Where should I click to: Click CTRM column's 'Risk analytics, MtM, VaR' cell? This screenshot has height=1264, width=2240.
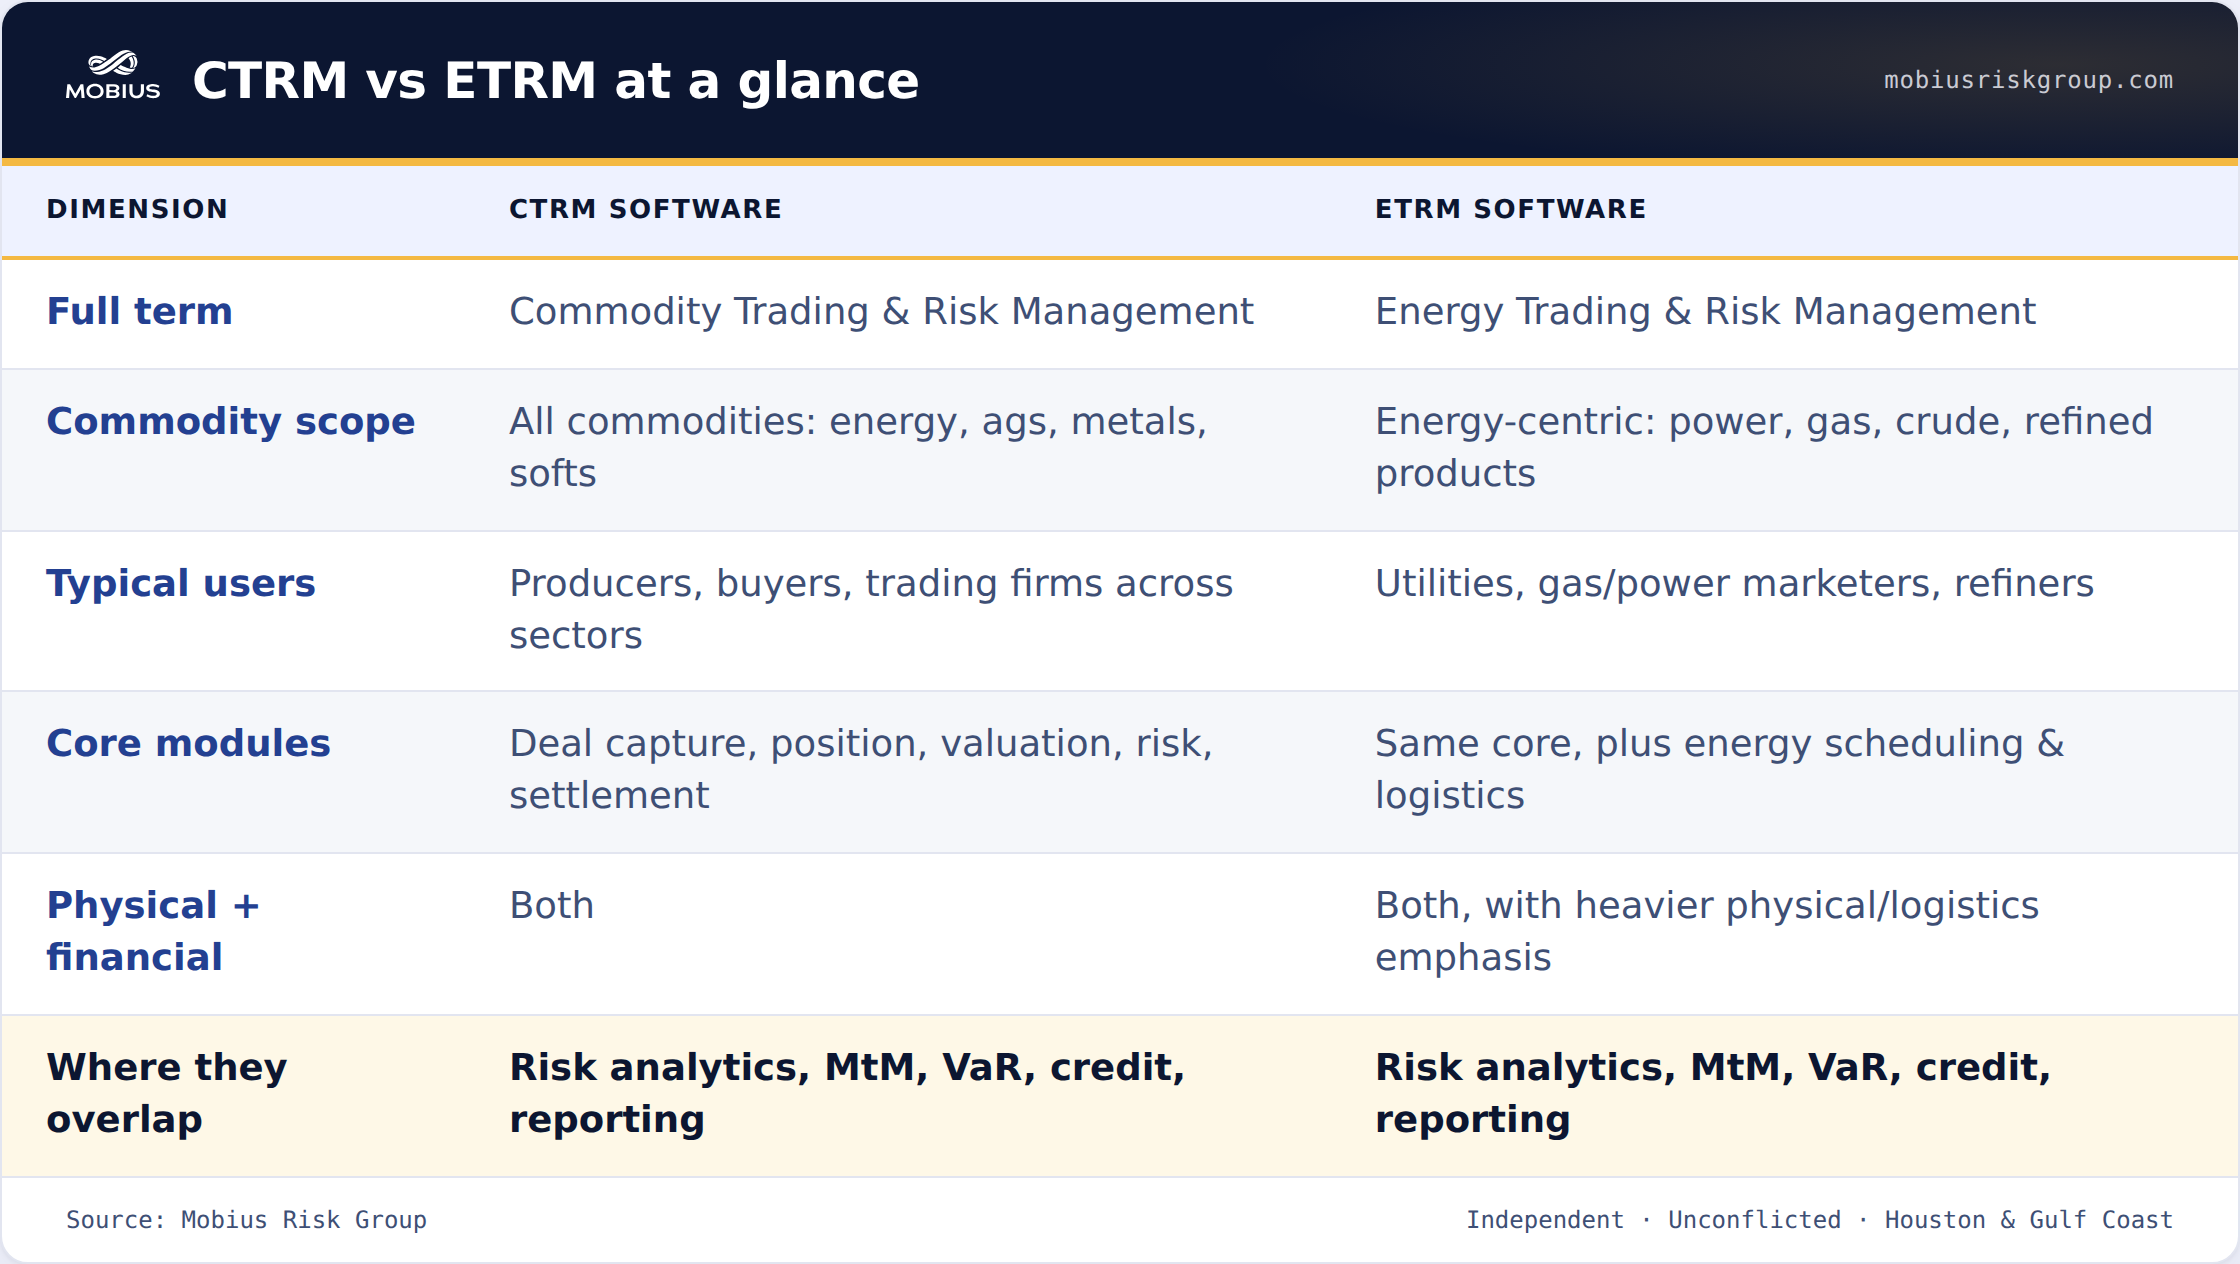[847, 1093]
